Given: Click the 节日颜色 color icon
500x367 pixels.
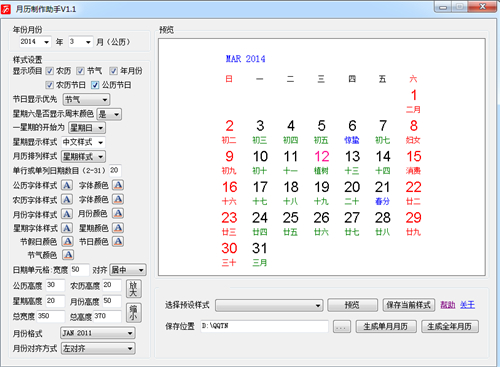Looking at the screenshot, I should click(118, 241).
